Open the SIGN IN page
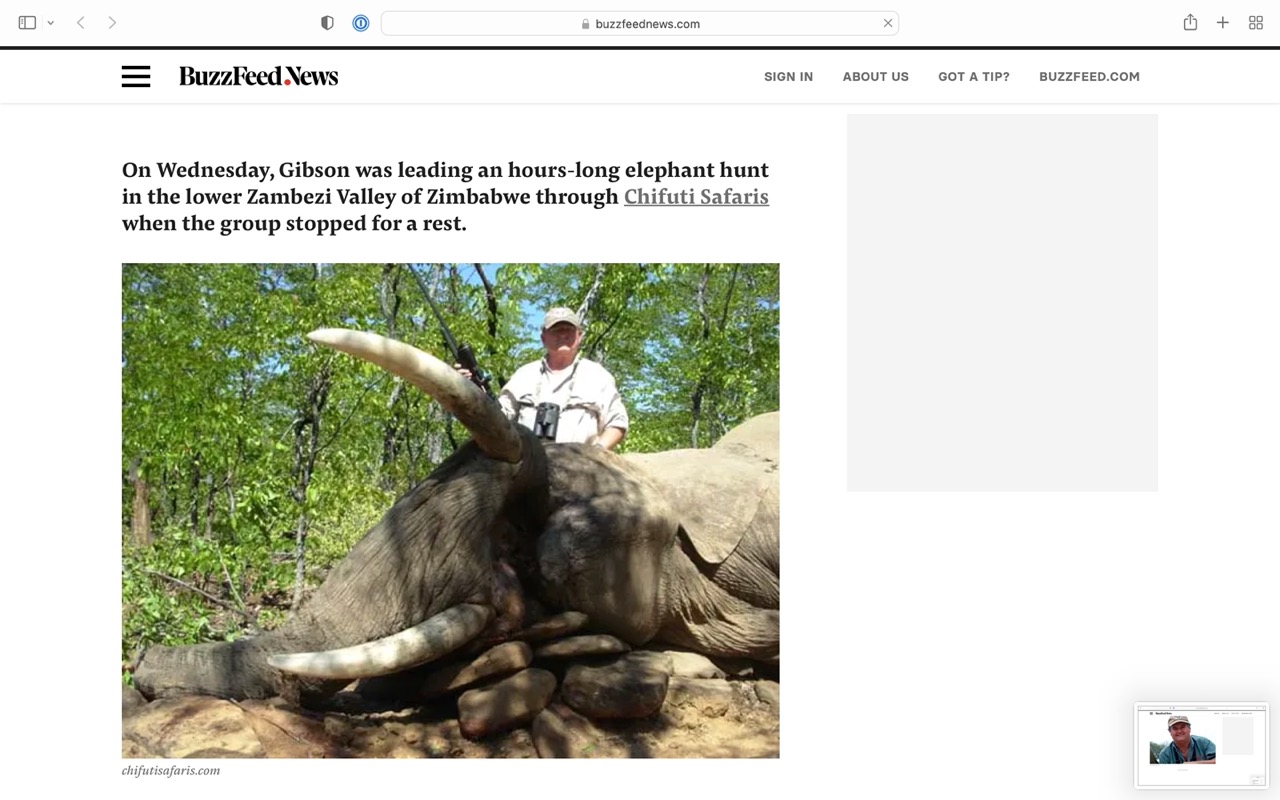Viewport: 1280px width, 800px height. click(788, 77)
